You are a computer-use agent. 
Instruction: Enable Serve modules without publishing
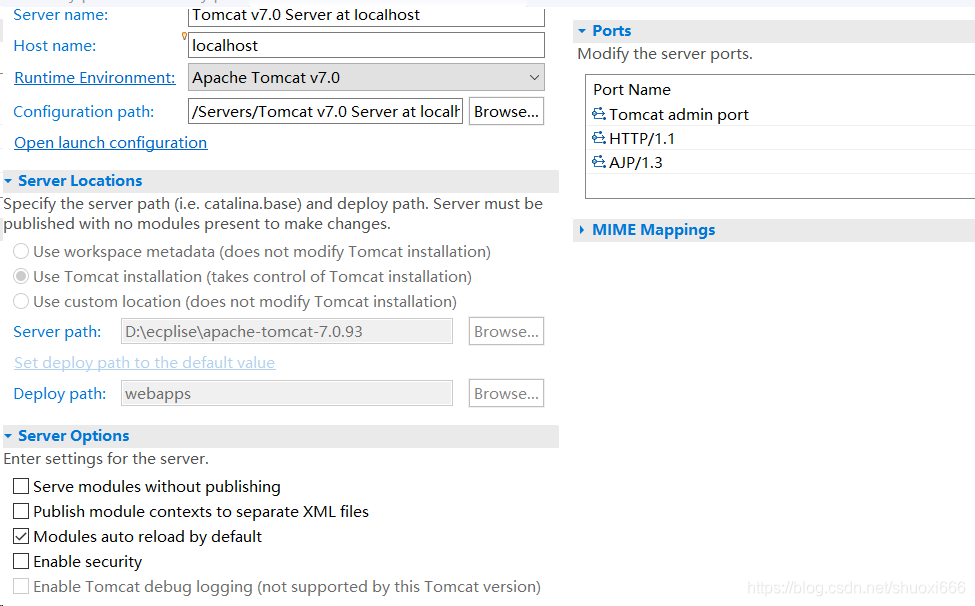(x=21, y=486)
